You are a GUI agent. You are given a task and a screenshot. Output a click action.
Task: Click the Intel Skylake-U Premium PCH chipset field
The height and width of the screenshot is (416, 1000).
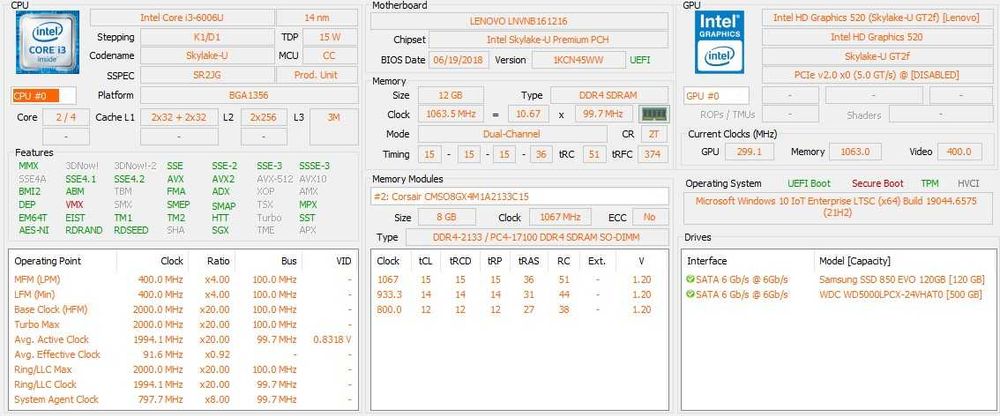click(x=548, y=40)
